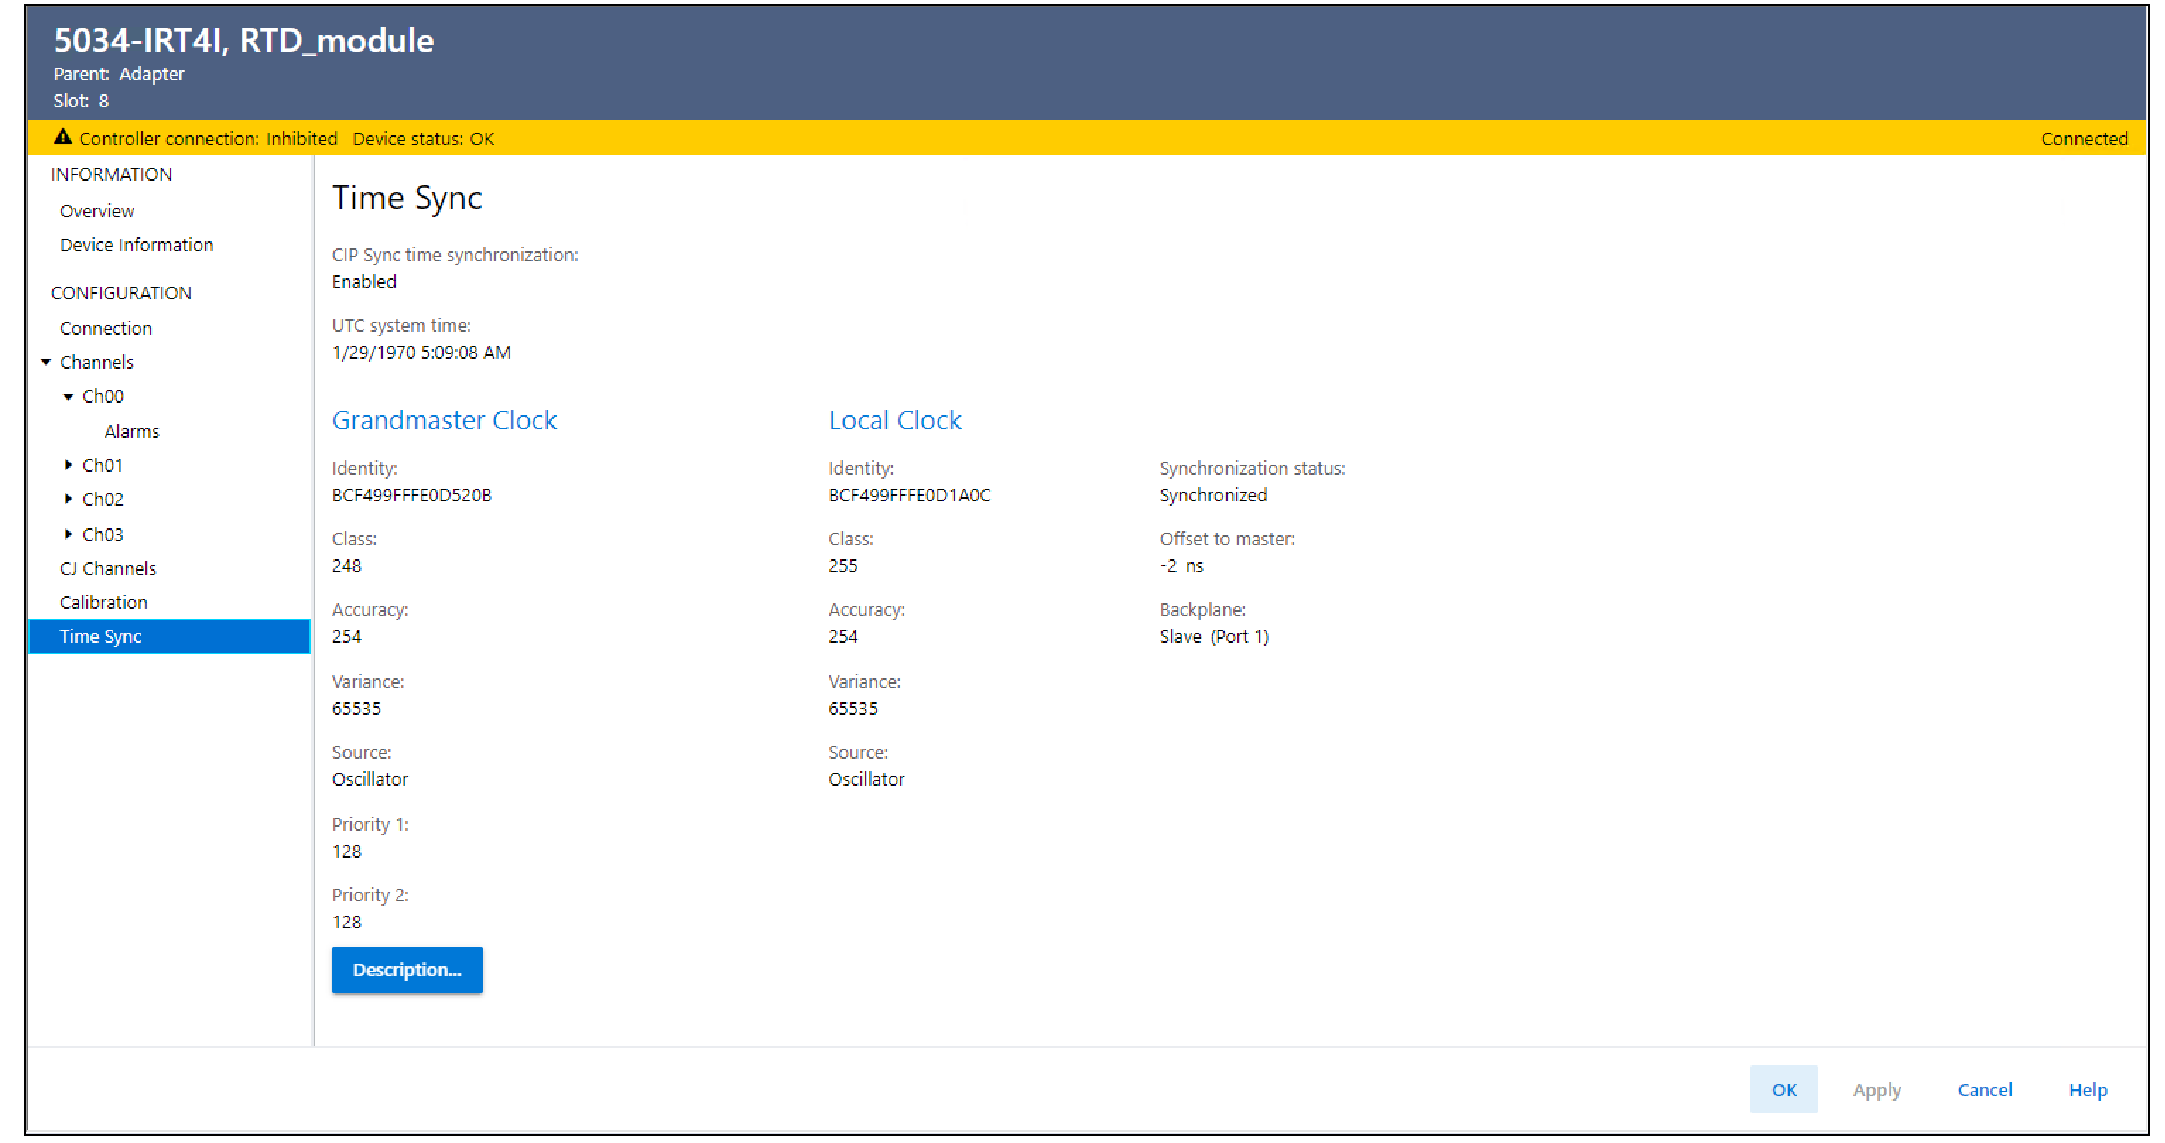Click the Apply button
The image size is (2165, 1143).
[x=1877, y=1090]
